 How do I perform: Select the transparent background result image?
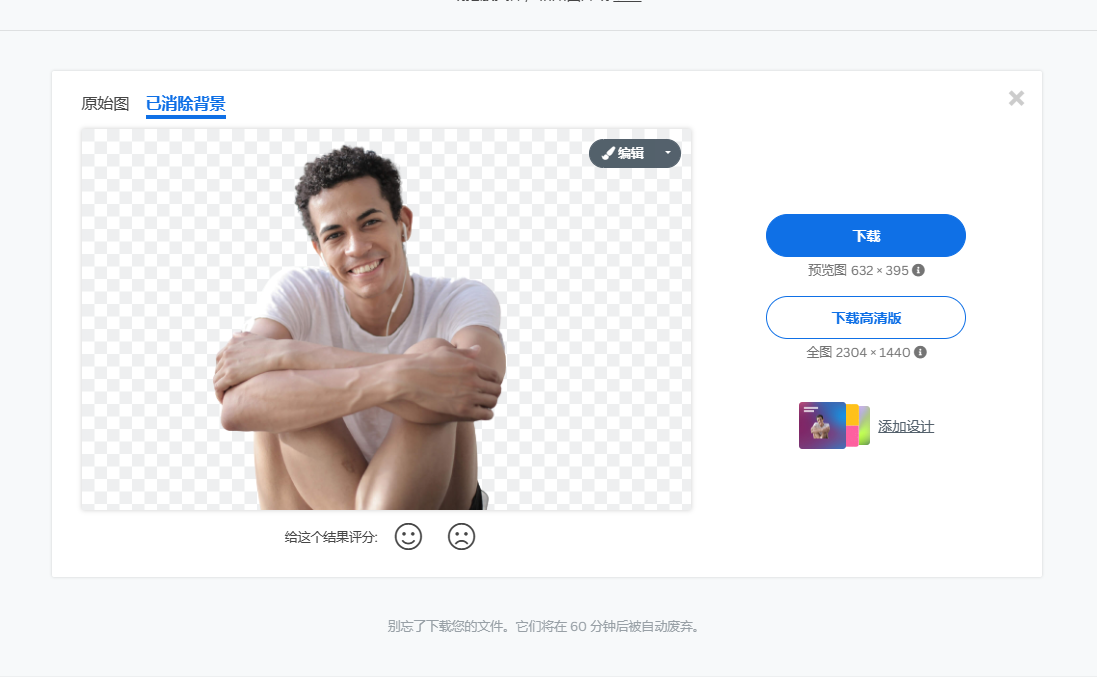386,318
